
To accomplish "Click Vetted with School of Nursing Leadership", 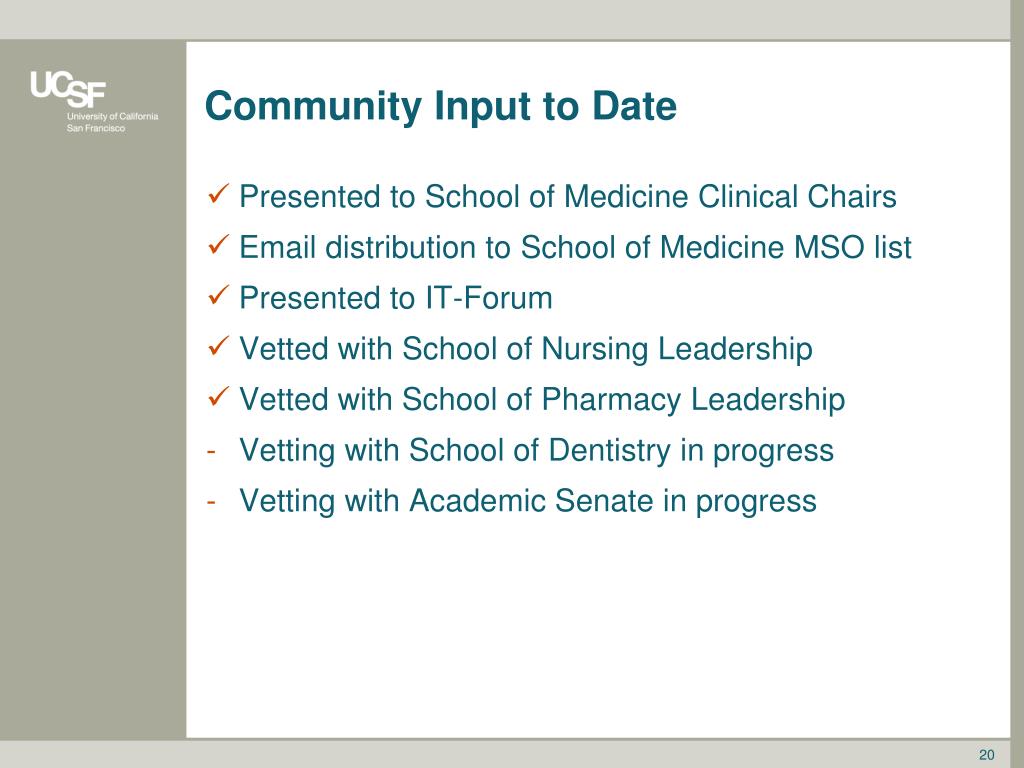I will tap(526, 349).
